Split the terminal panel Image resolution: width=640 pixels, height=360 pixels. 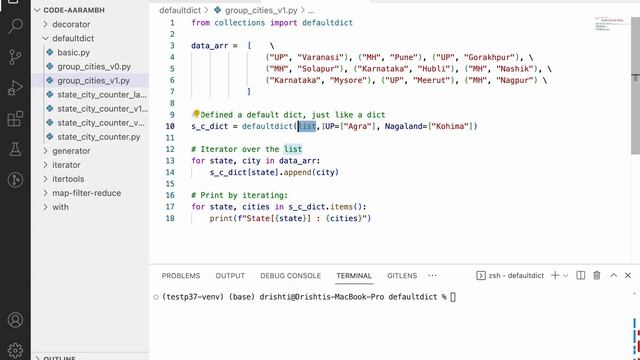580,276
